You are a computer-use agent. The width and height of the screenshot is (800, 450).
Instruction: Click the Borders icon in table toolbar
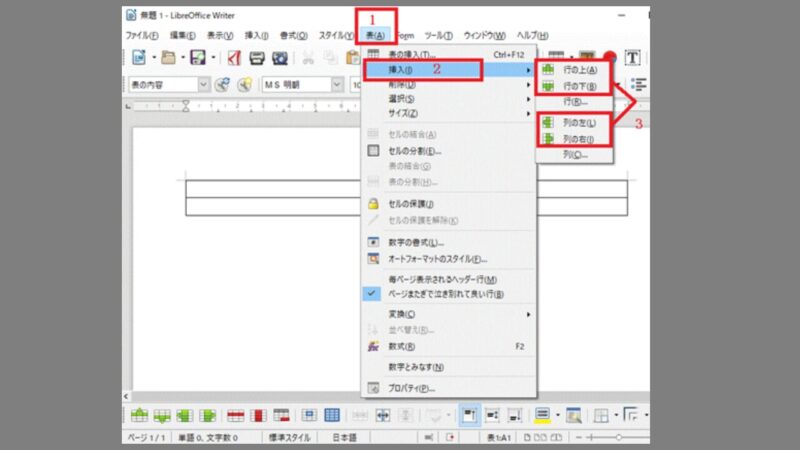pos(601,415)
